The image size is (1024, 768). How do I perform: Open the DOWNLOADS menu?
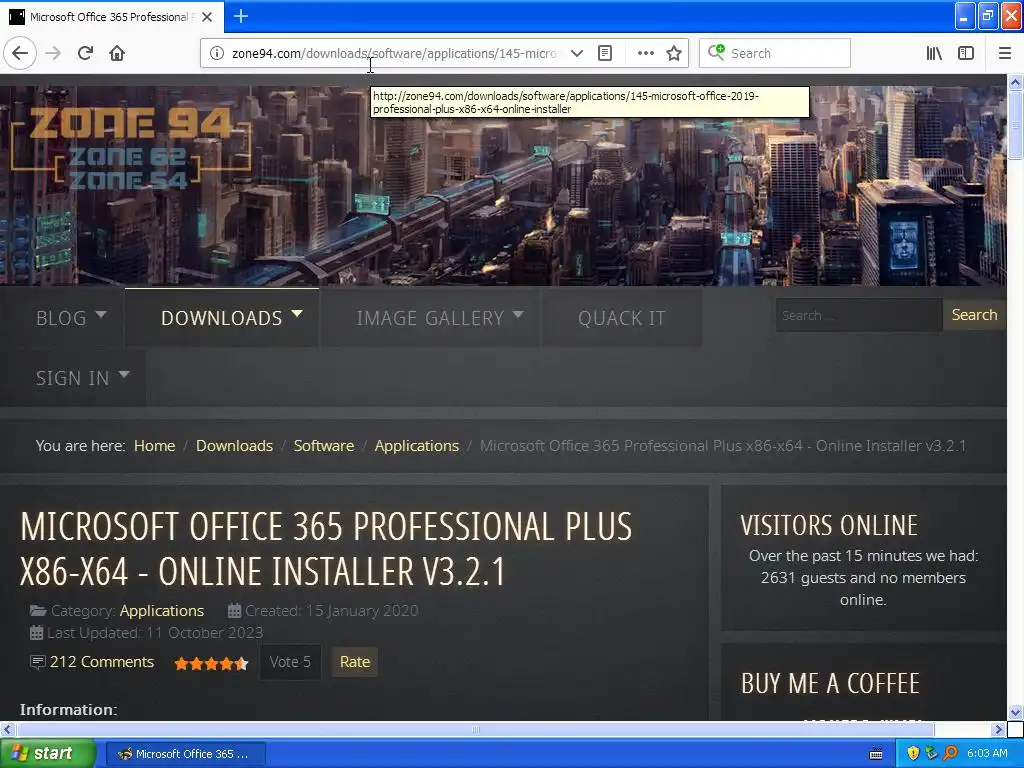pyautogui.click(x=222, y=317)
